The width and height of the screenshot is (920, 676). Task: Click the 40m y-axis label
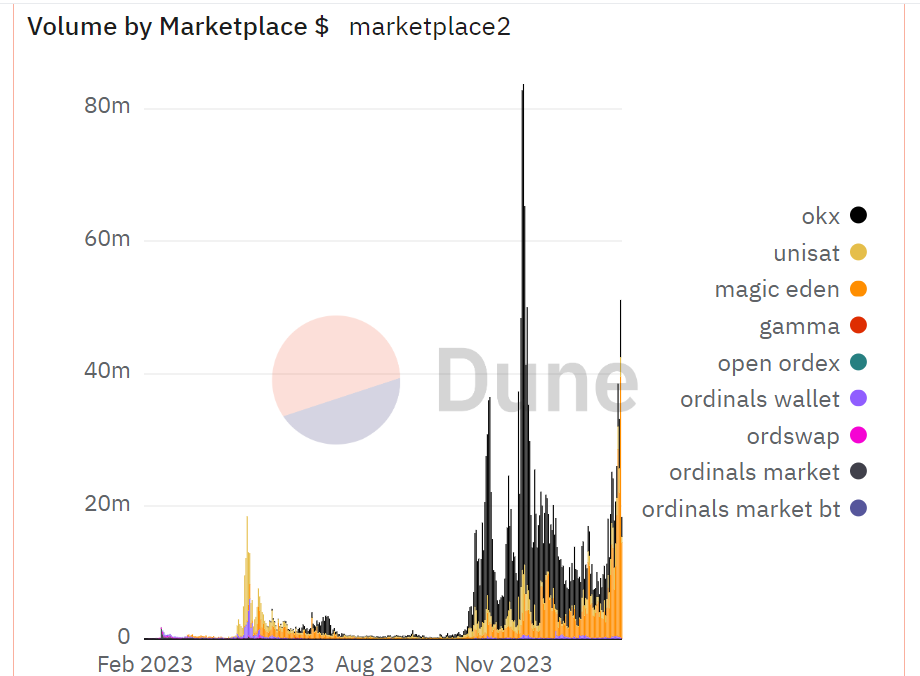(x=107, y=371)
